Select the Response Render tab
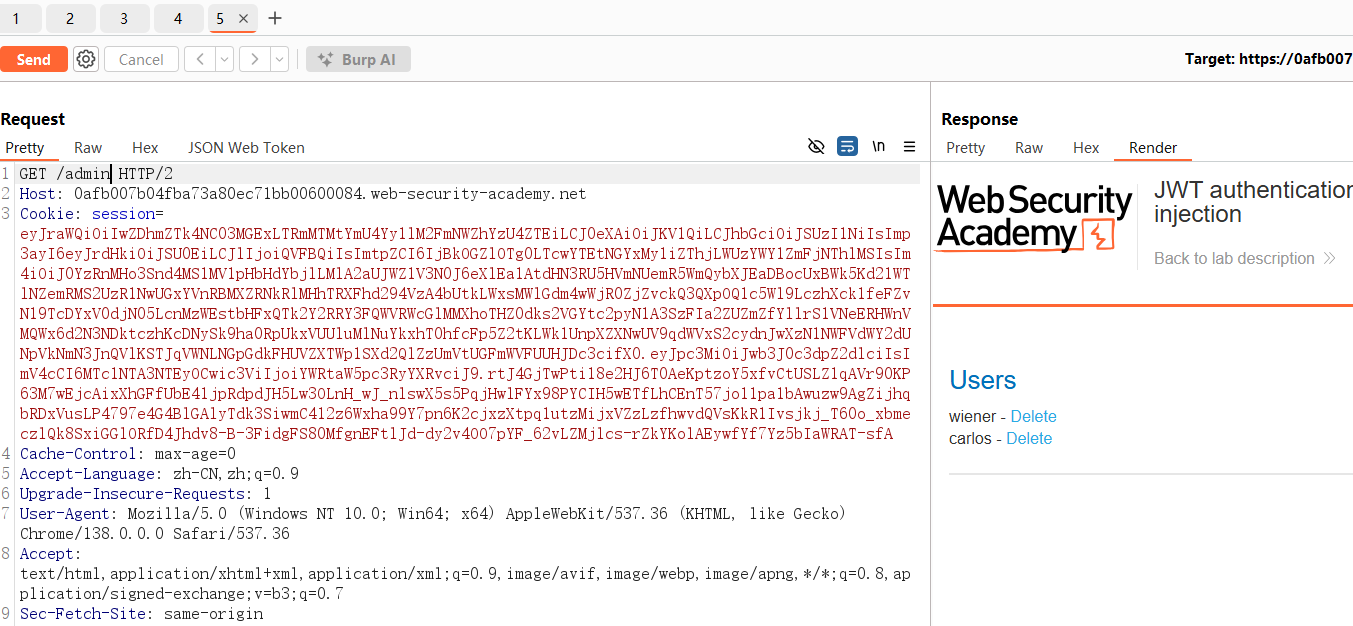The width and height of the screenshot is (1353, 626). (1153, 148)
